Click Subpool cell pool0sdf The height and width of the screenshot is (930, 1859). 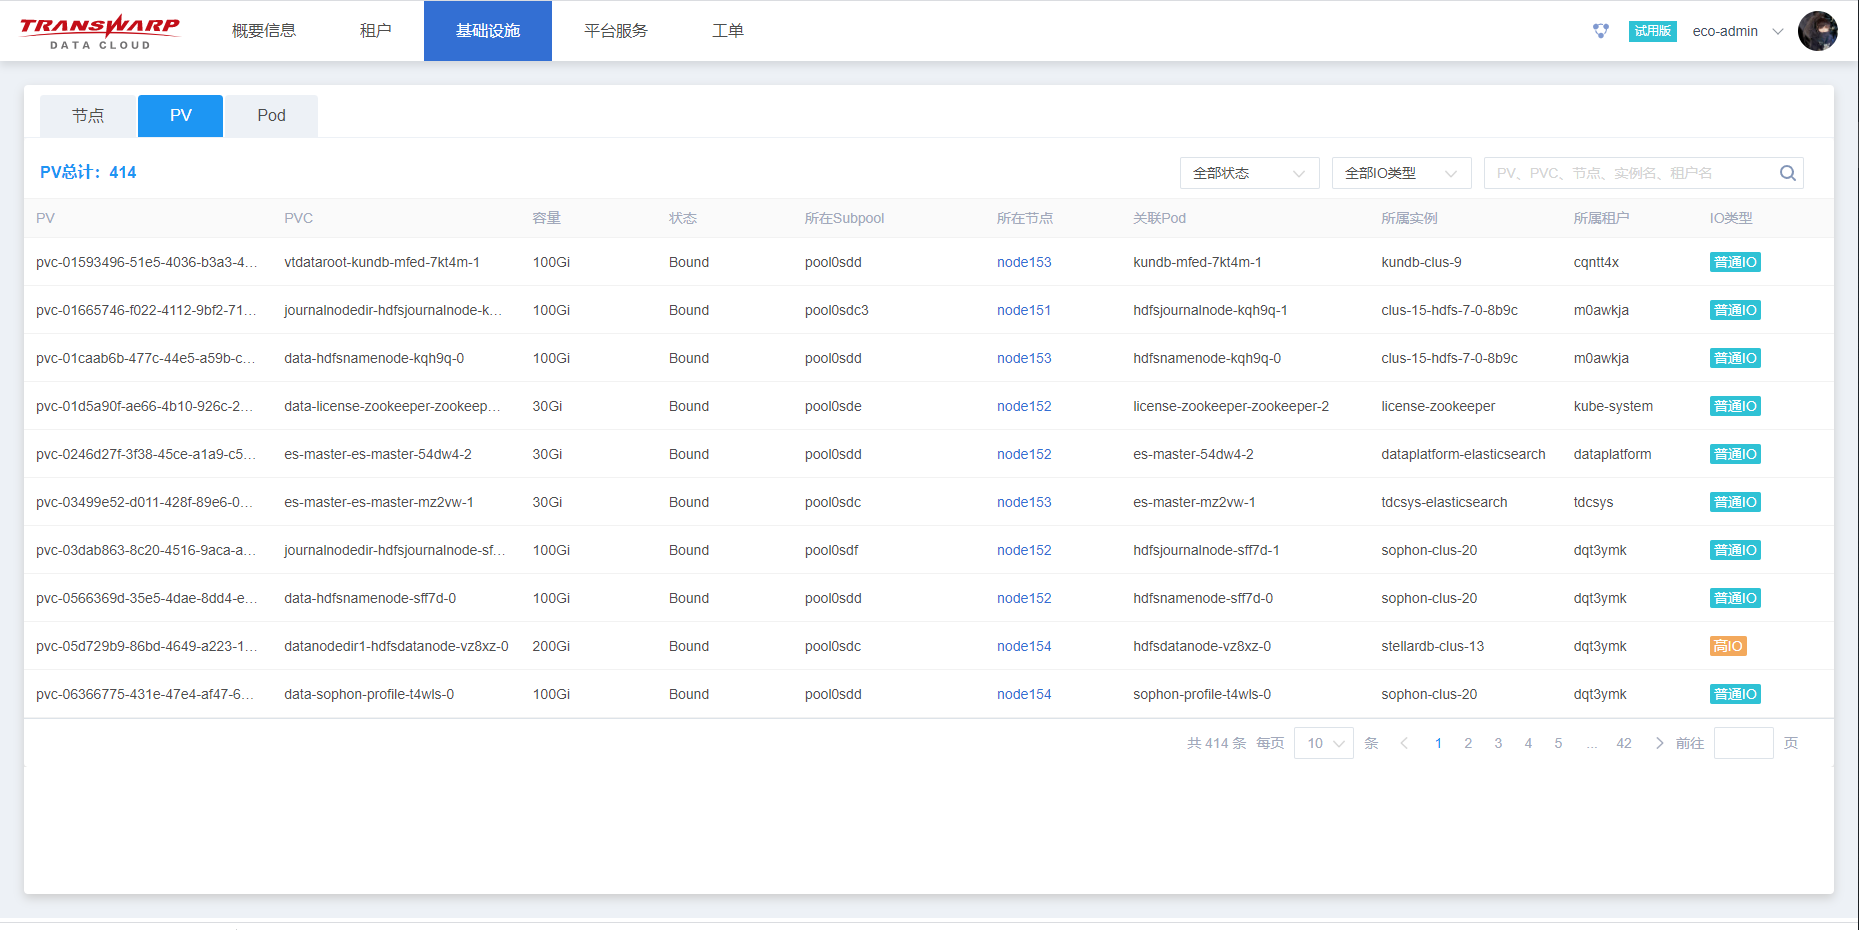pyautogui.click(x=832, y=550)
